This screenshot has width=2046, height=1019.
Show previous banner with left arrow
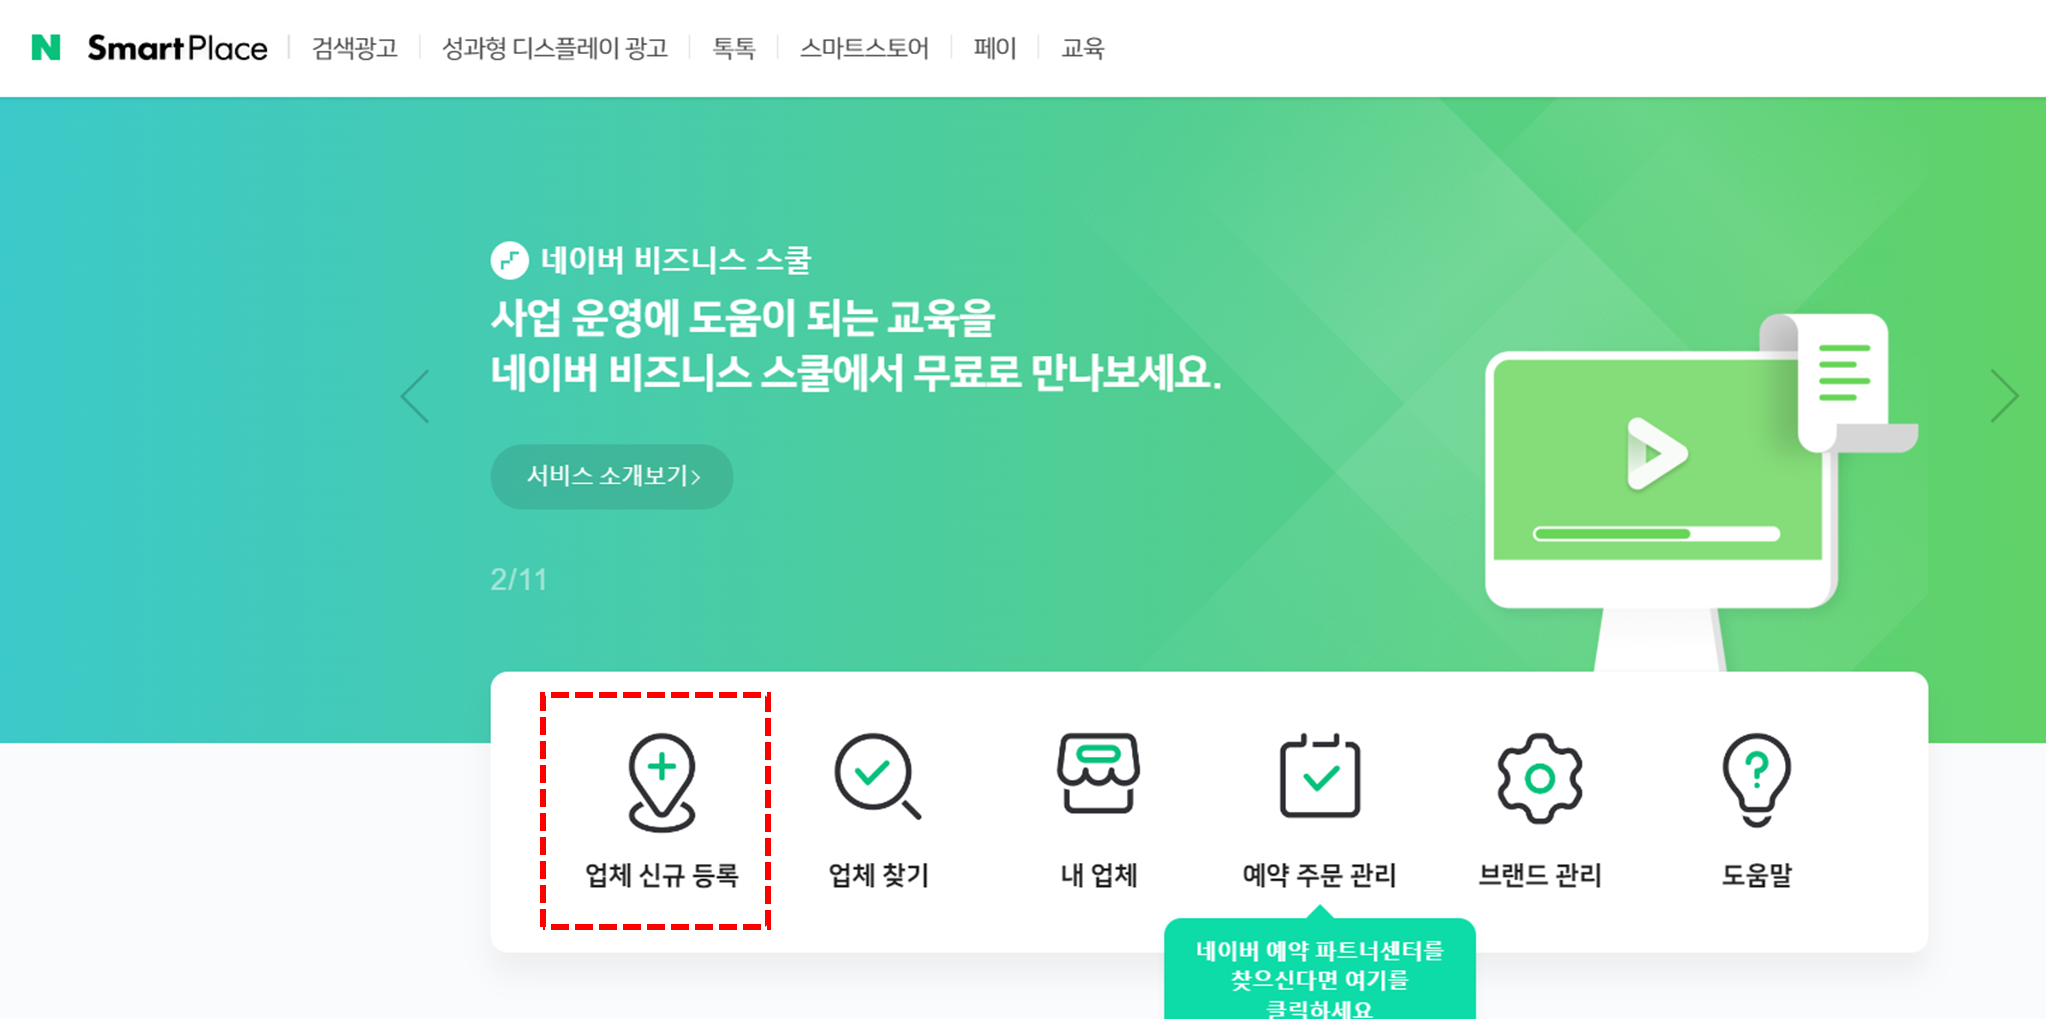pyautogui.click(x=415, y=396)
